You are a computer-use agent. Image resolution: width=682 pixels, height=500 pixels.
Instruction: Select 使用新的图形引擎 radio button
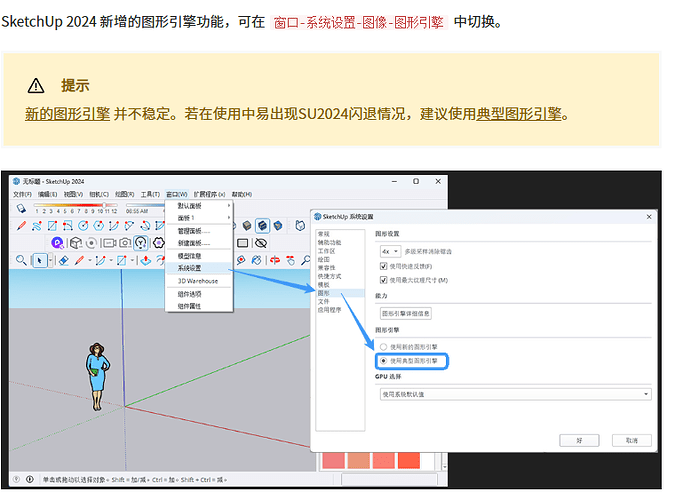(383, 347)
